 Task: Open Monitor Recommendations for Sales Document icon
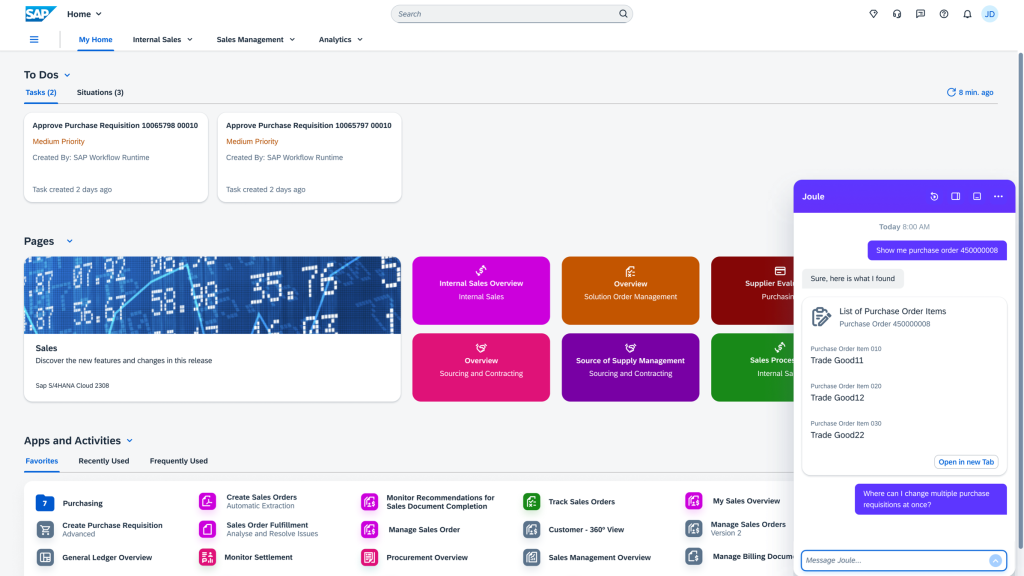370,502
